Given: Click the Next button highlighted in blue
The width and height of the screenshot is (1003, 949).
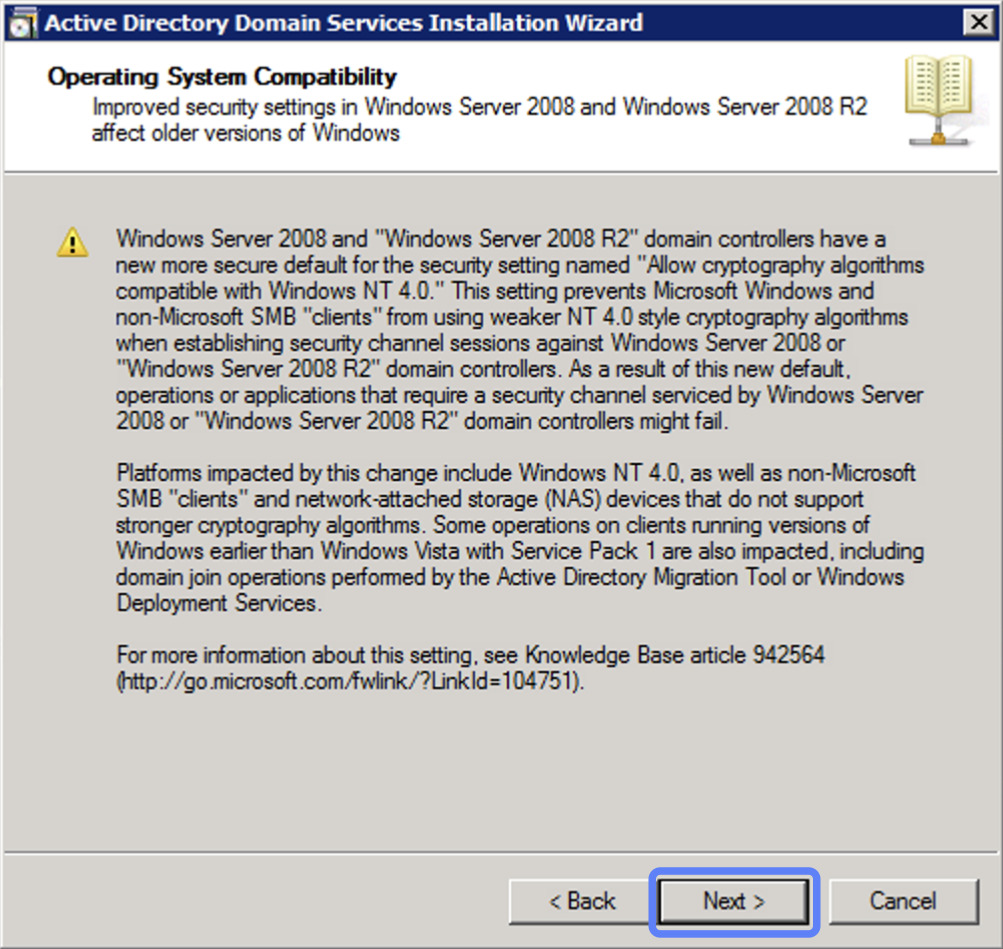Looking at the screenshot, I should [x=733, y=901].
